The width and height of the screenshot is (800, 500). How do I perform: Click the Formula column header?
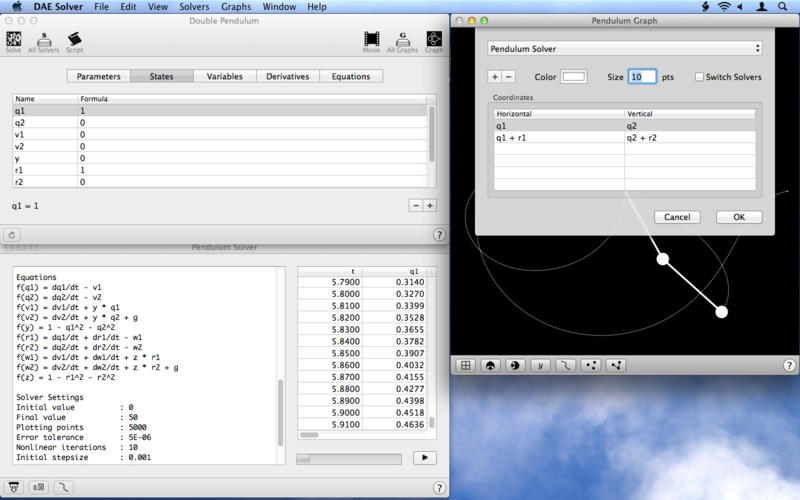coord(252,98)
